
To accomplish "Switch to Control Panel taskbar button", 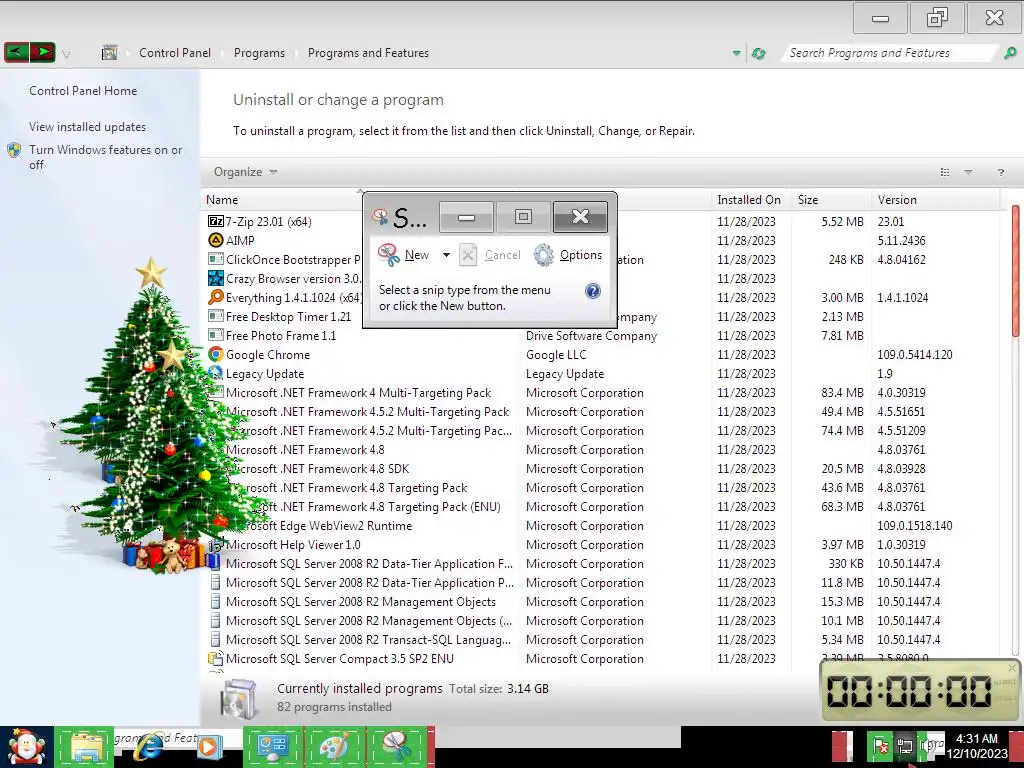I will 272,747.
